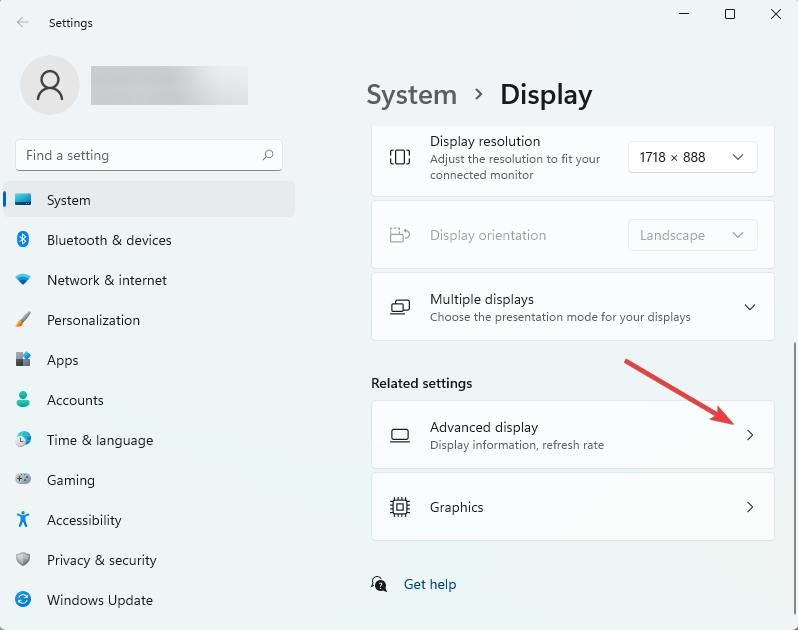The image size is (798, 630).
Task: Select the Personalization paintbrush icon
Action: (x=23, y=320)
